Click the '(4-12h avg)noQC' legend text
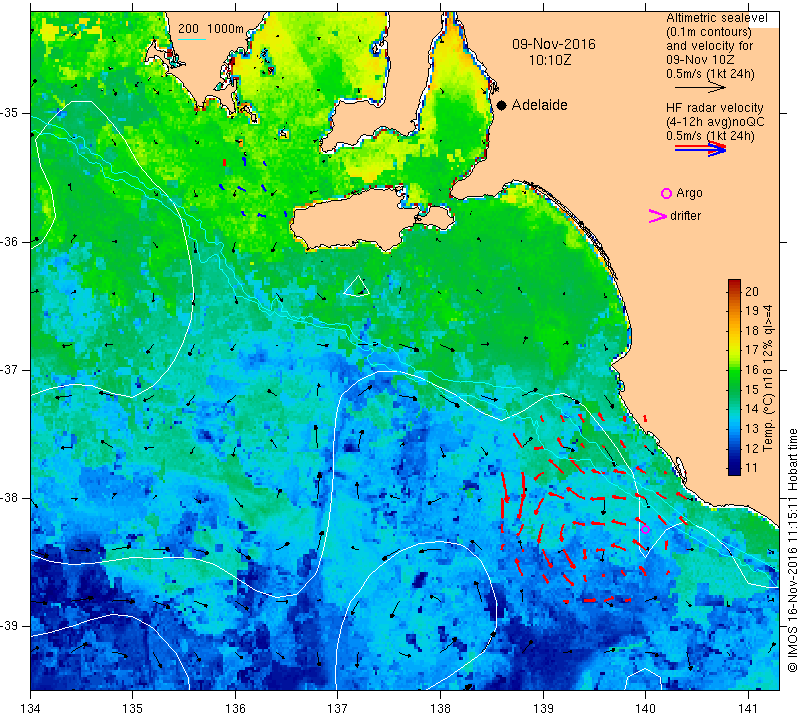800x720 pixels. (x=715, y=122)
